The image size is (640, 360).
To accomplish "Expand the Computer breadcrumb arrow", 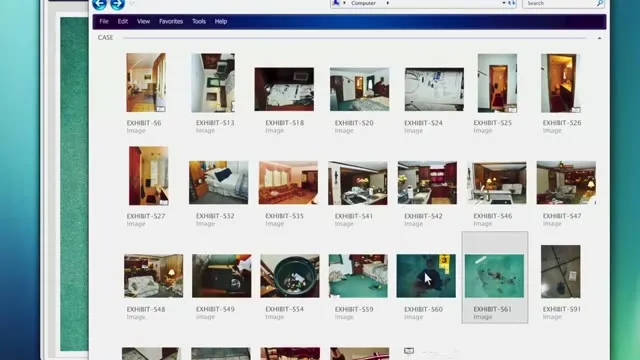I will (387, 3).
